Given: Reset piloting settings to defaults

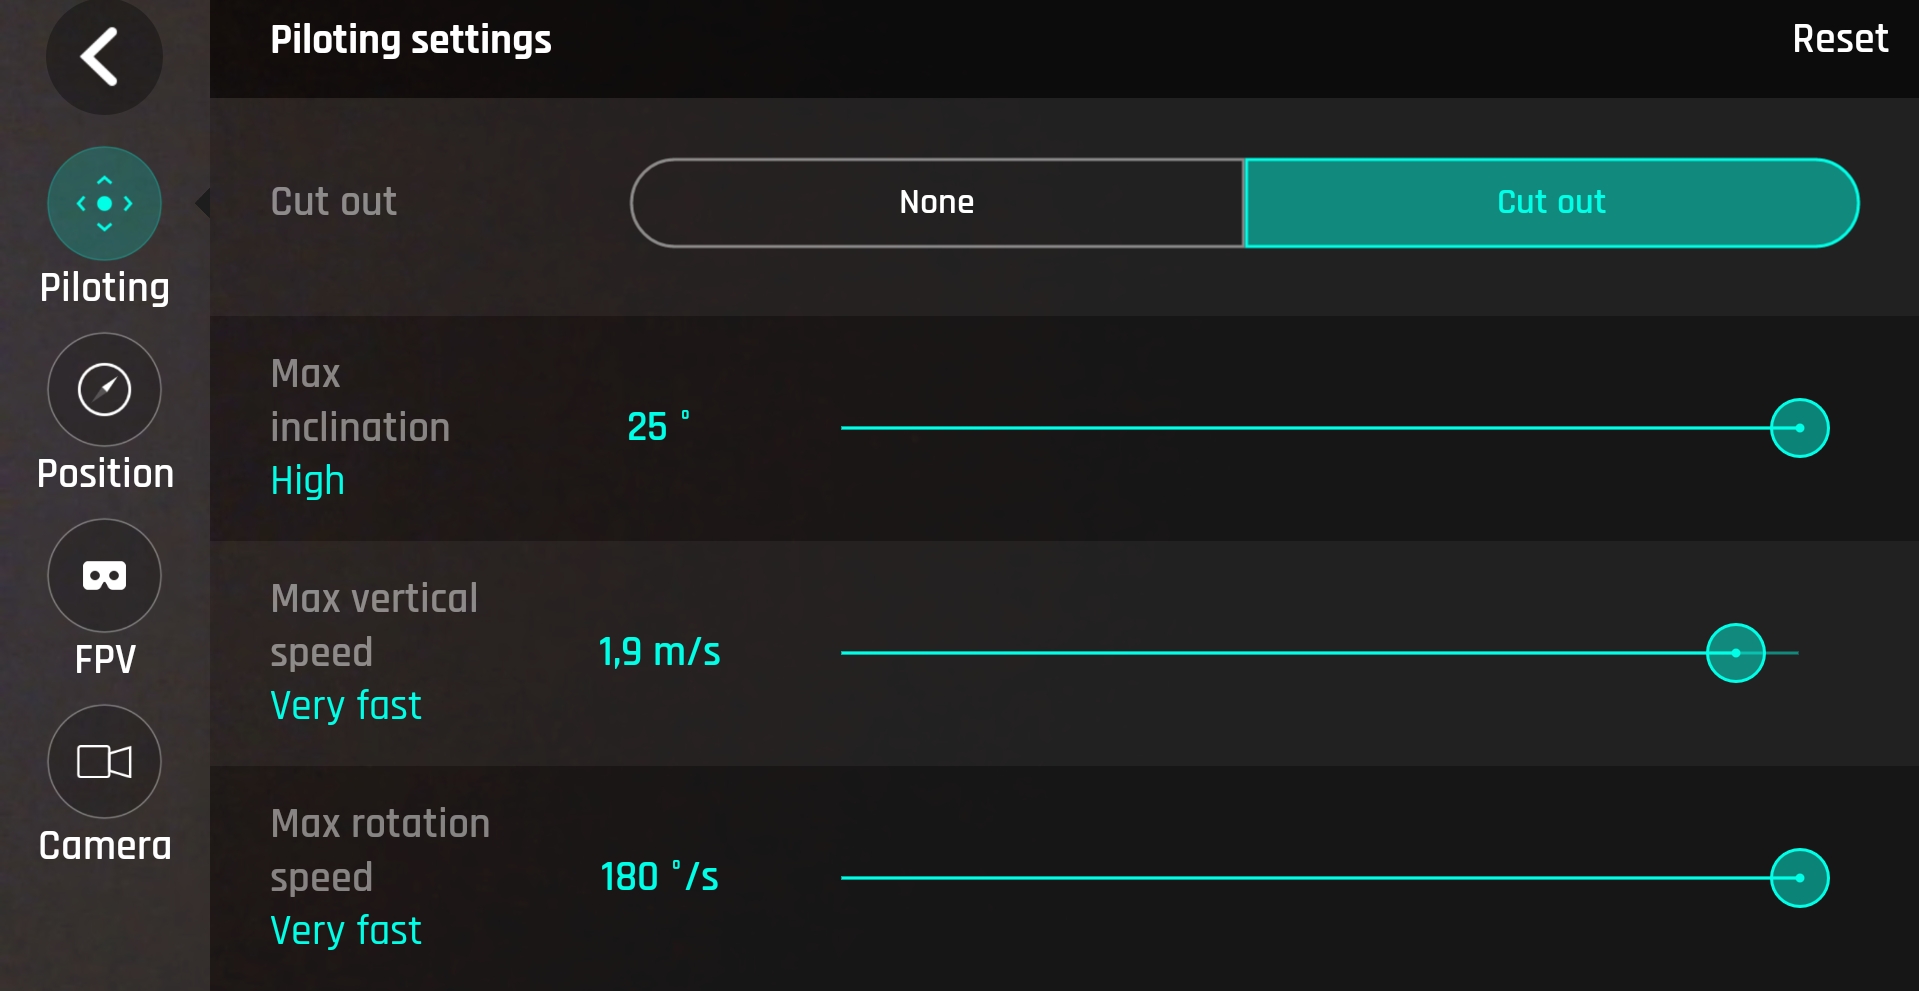Looking at the screenshot, I should click(x=1839, y=40).
